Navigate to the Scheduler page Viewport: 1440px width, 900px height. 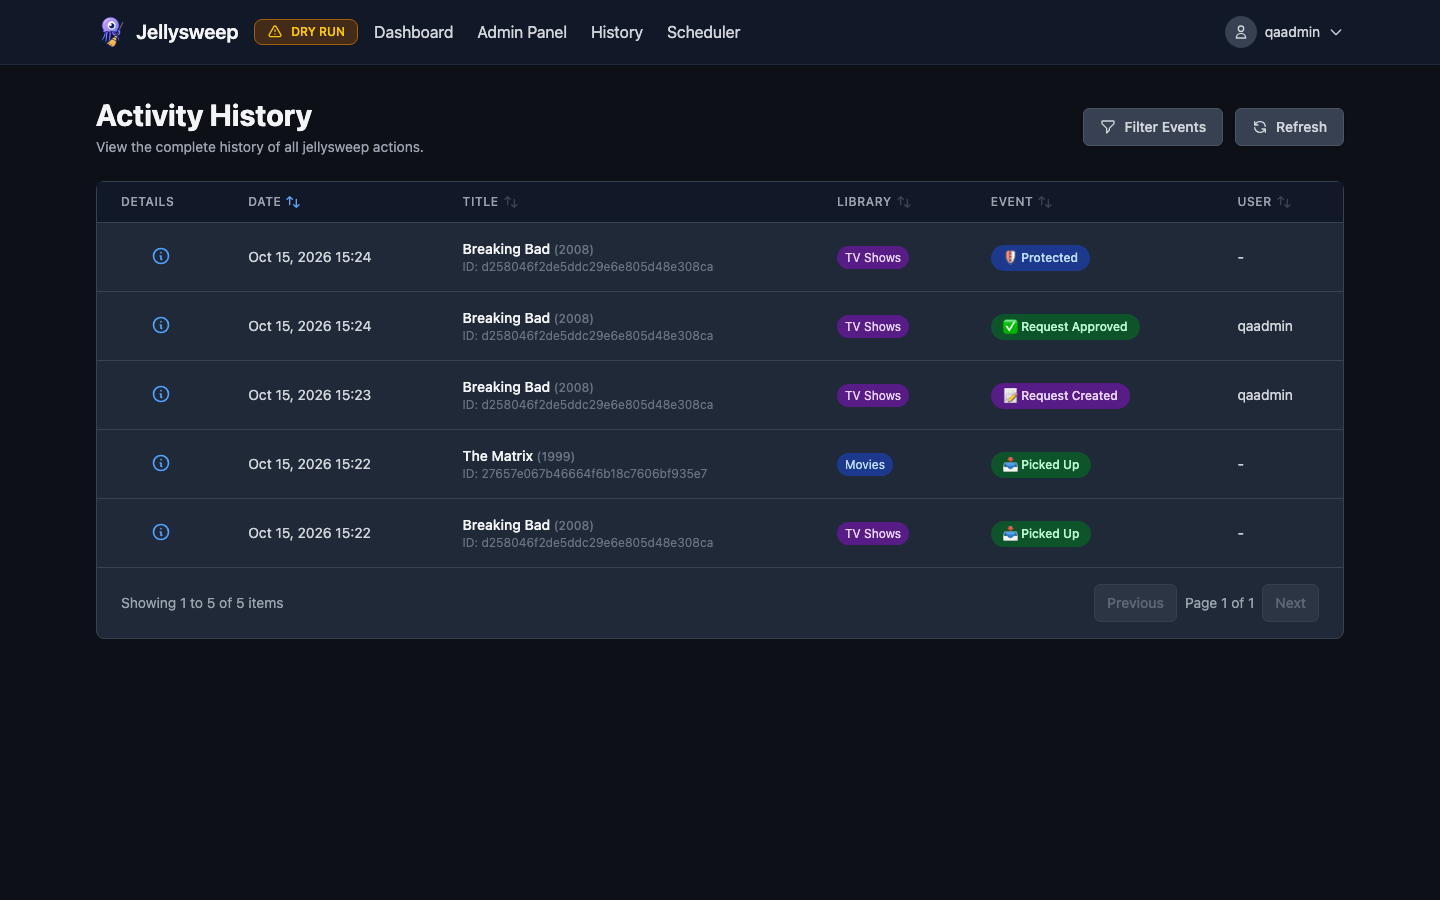pos(704,32)
